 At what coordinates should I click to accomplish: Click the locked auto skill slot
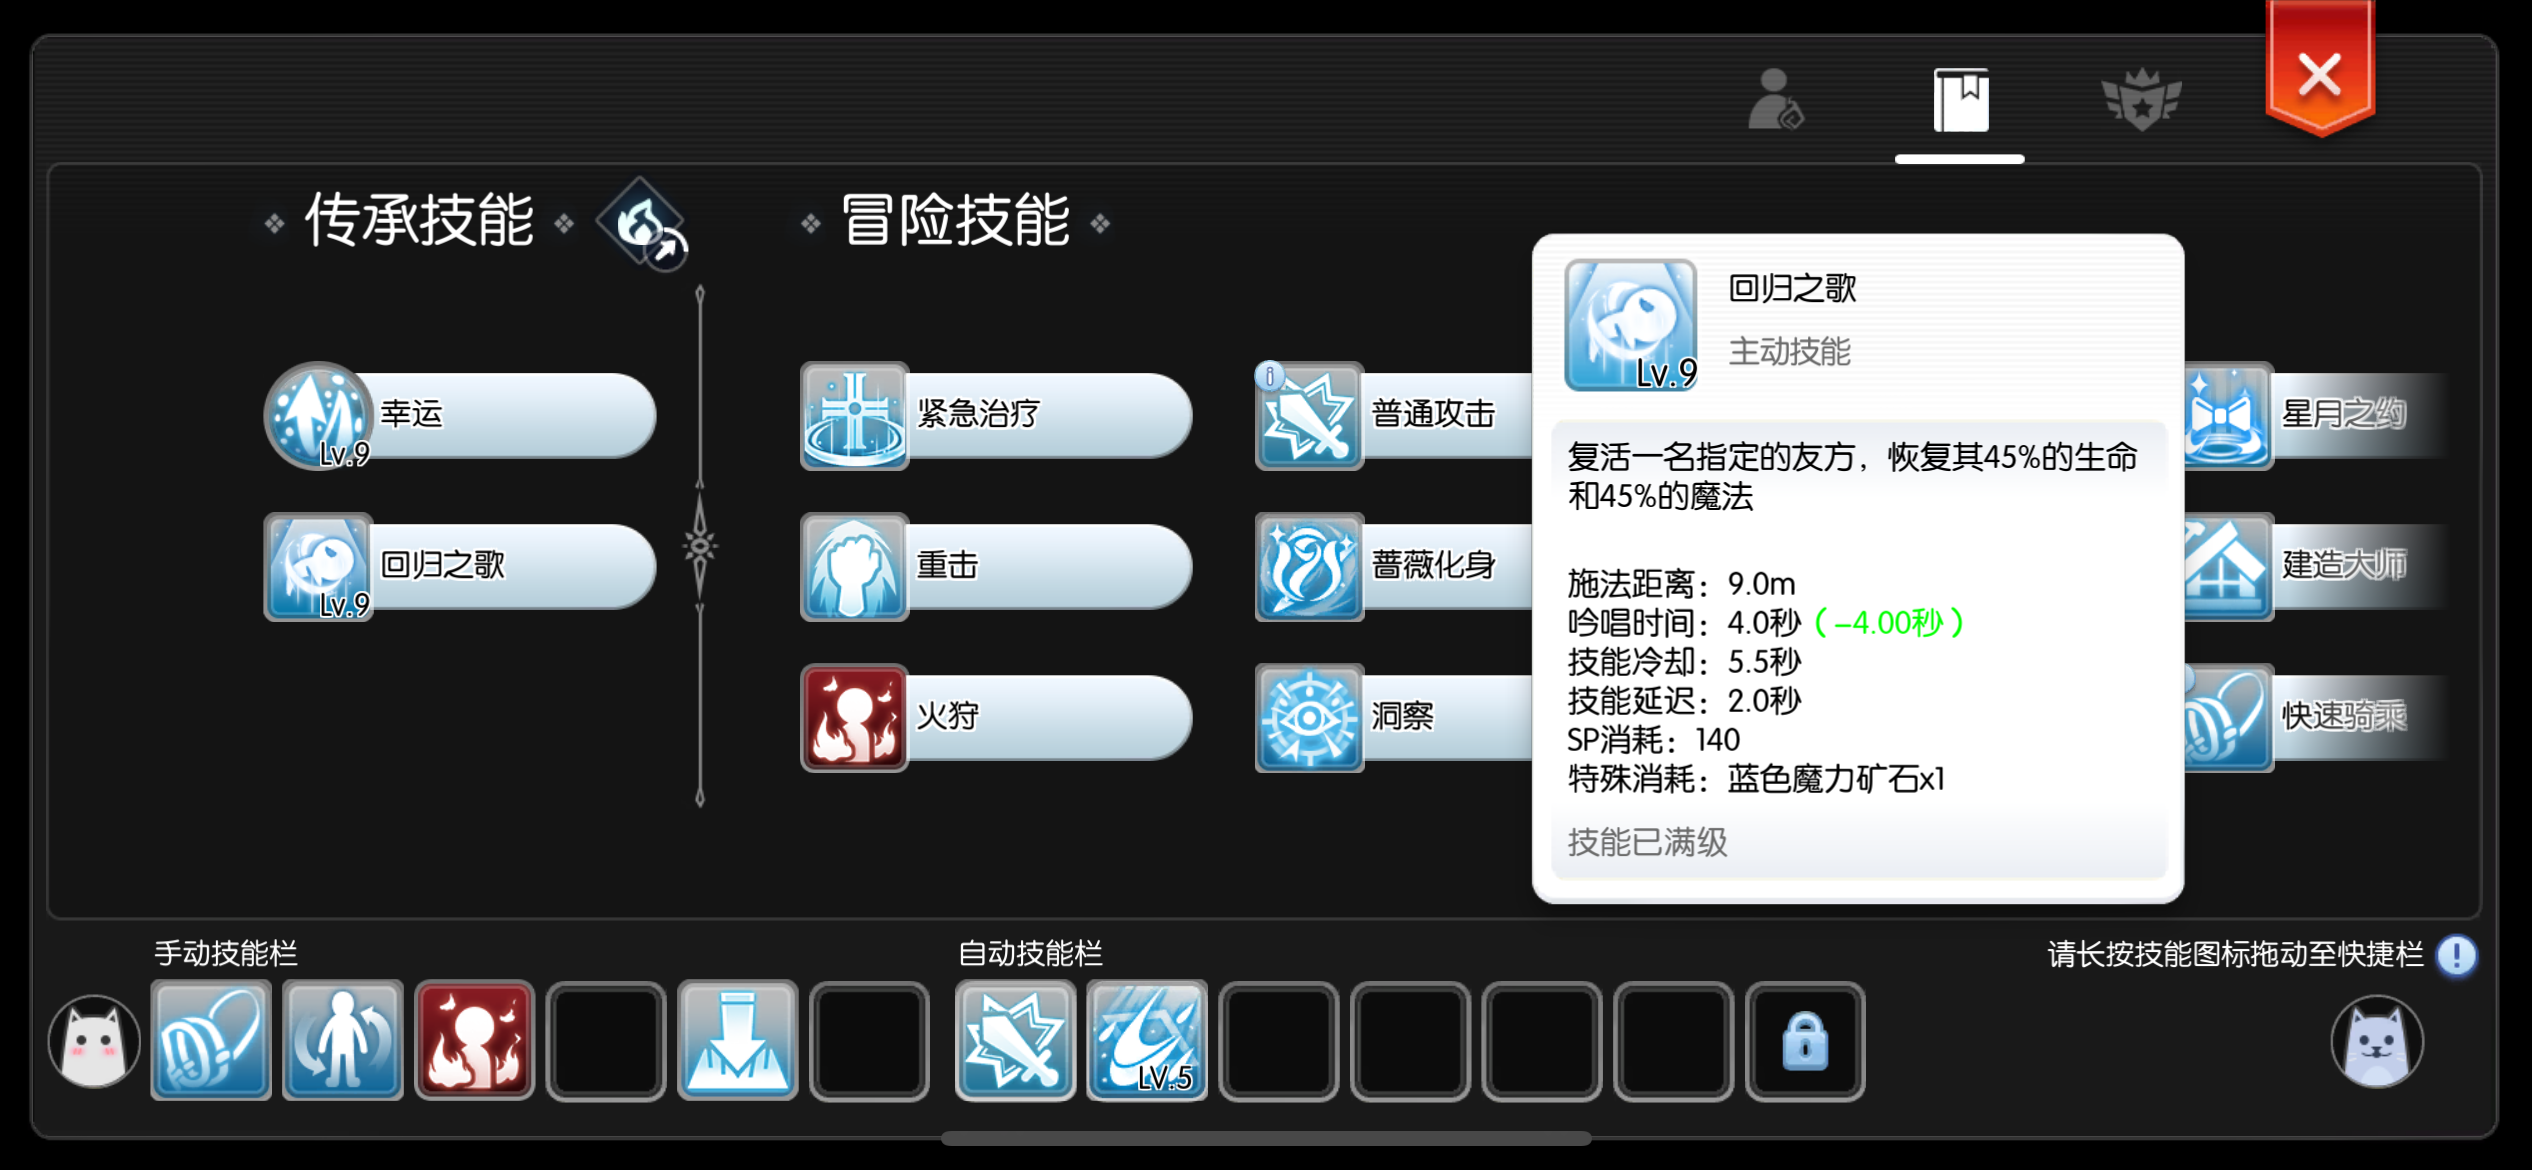pos(1805,1041)
